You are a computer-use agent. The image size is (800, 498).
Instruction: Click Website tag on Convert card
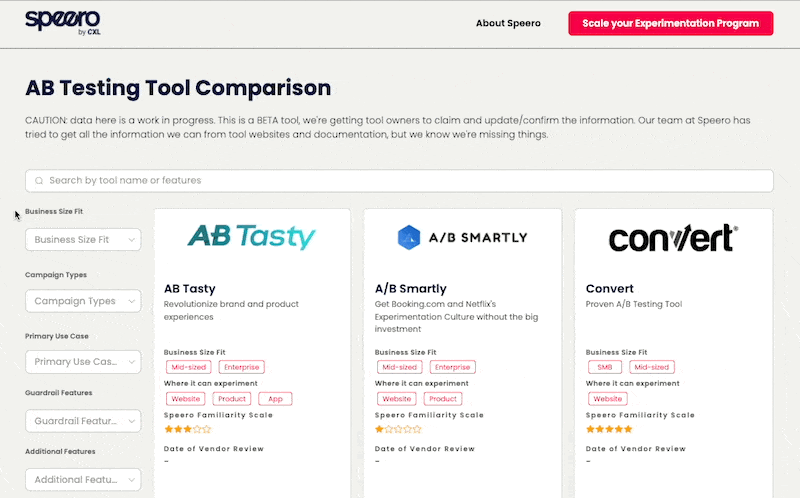(608, 399)
